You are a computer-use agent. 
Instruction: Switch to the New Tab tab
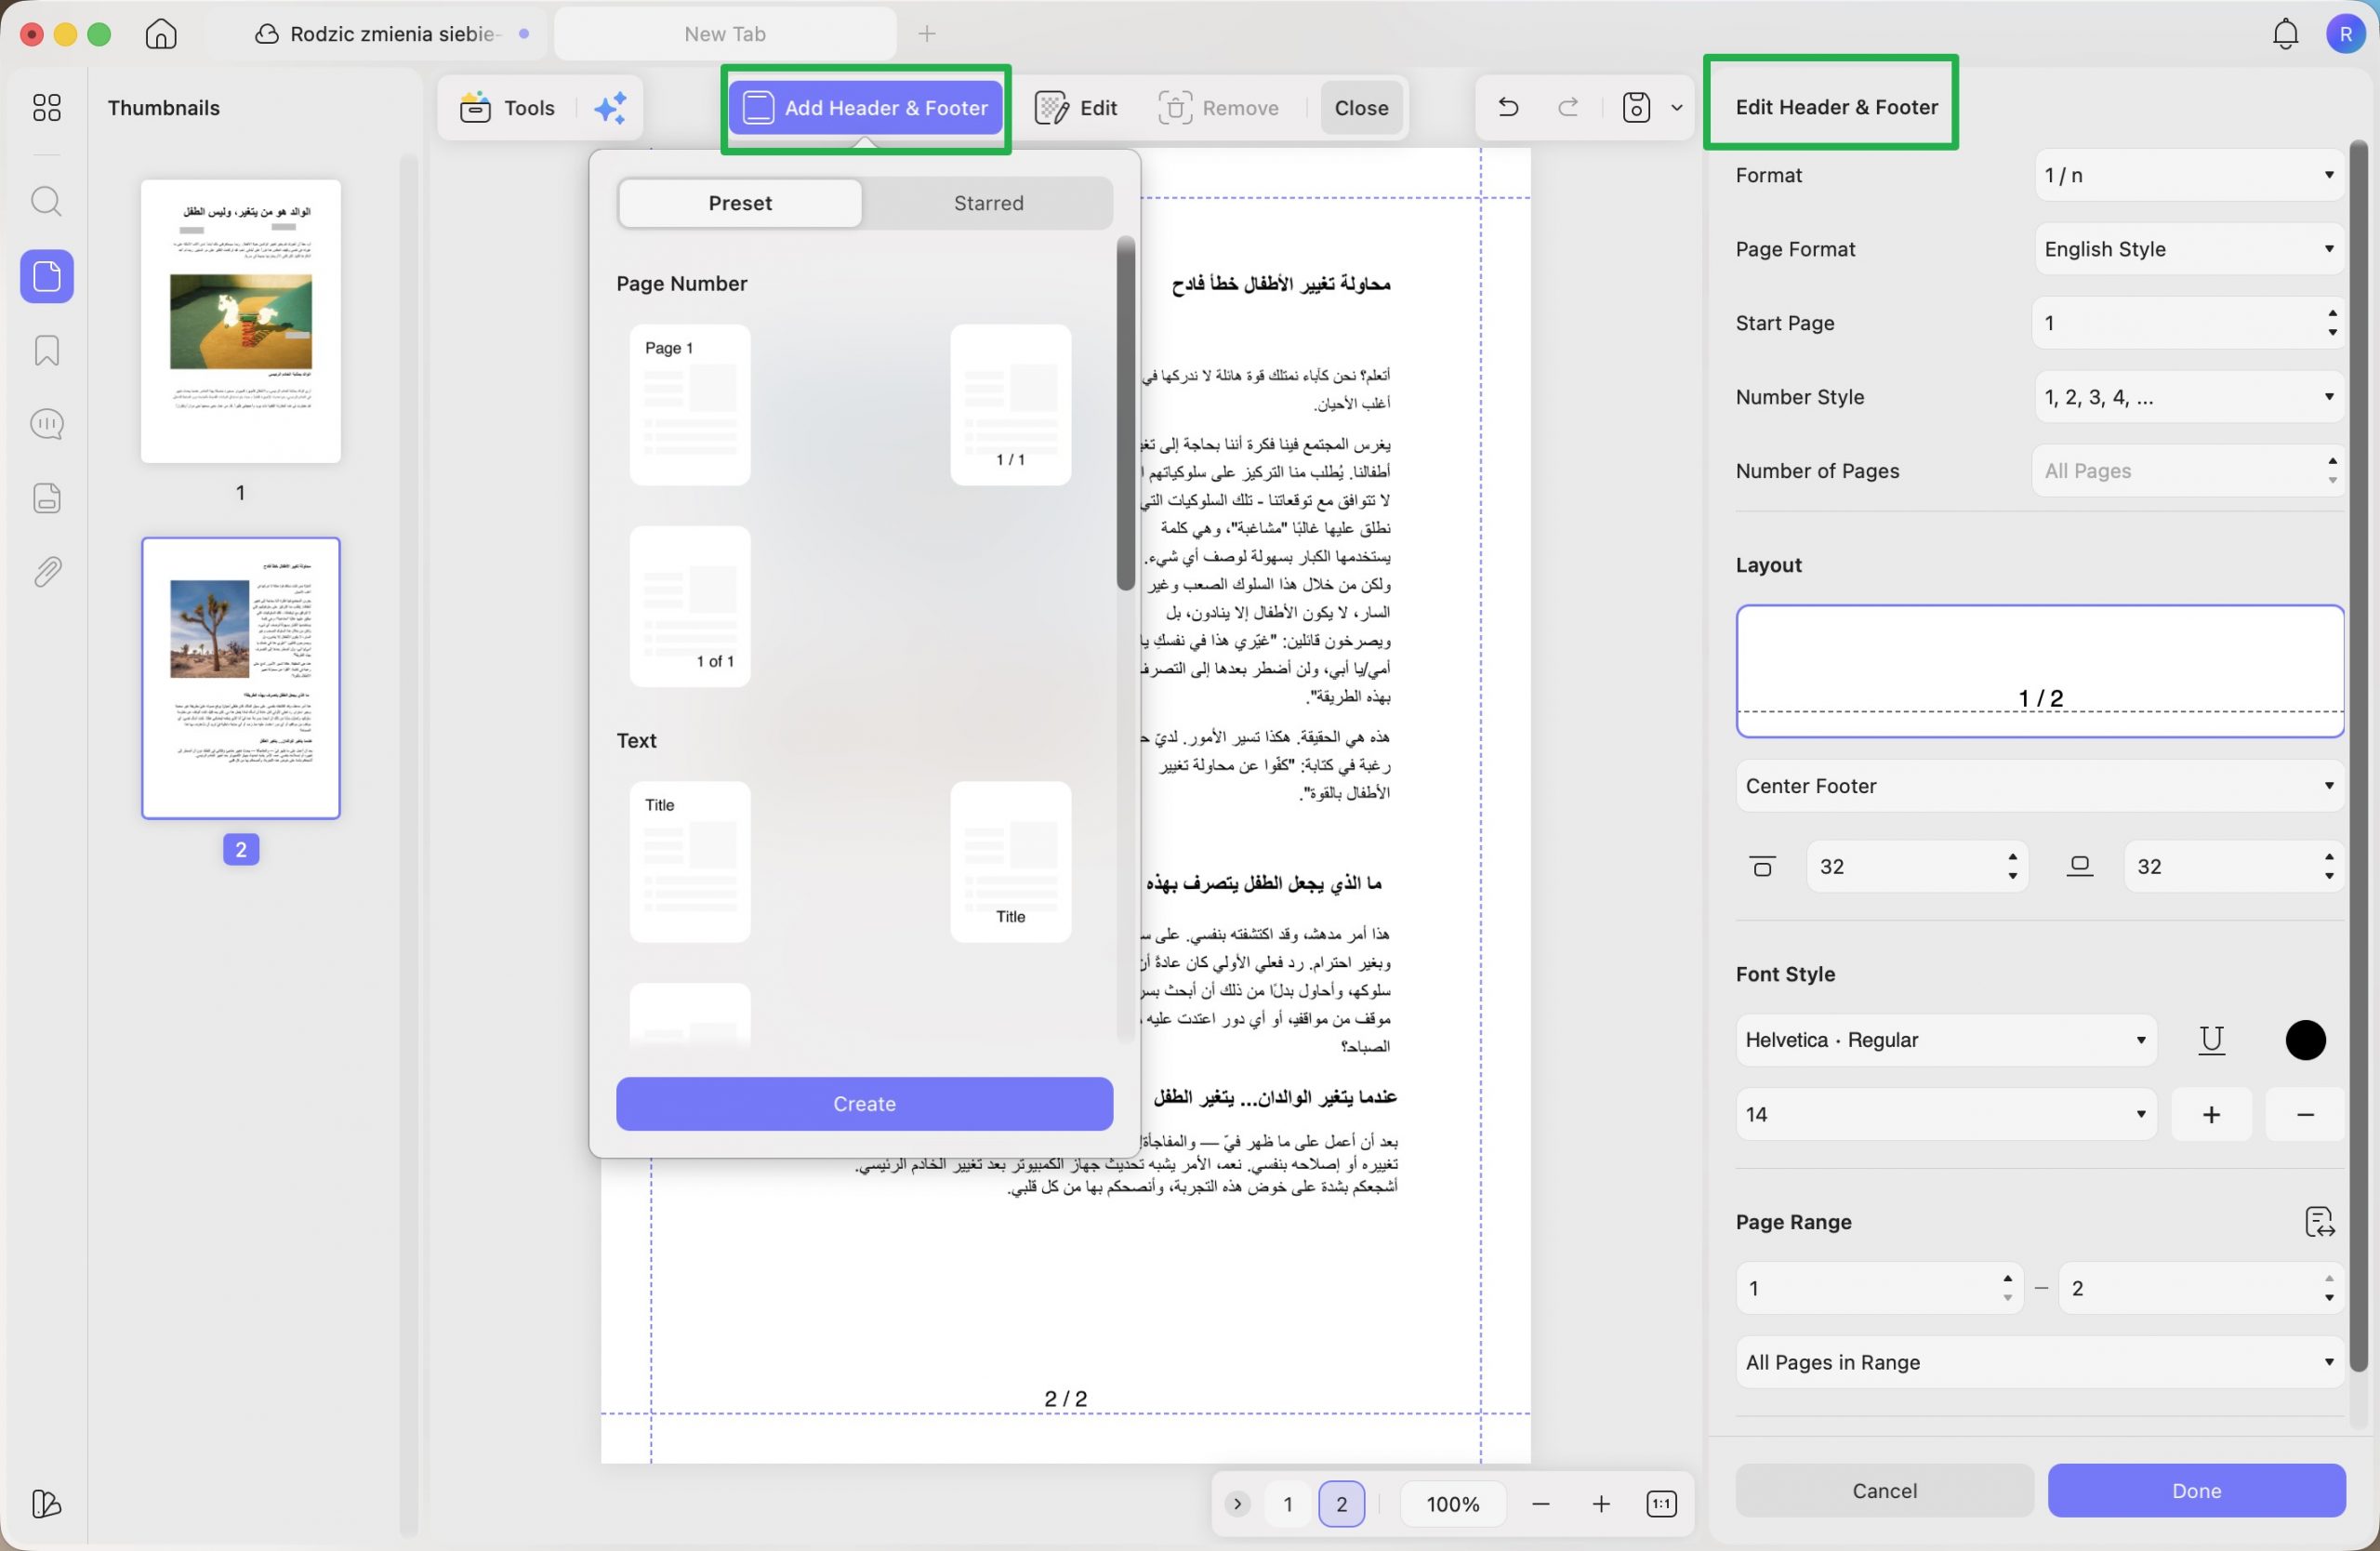(x=725, y=34)
